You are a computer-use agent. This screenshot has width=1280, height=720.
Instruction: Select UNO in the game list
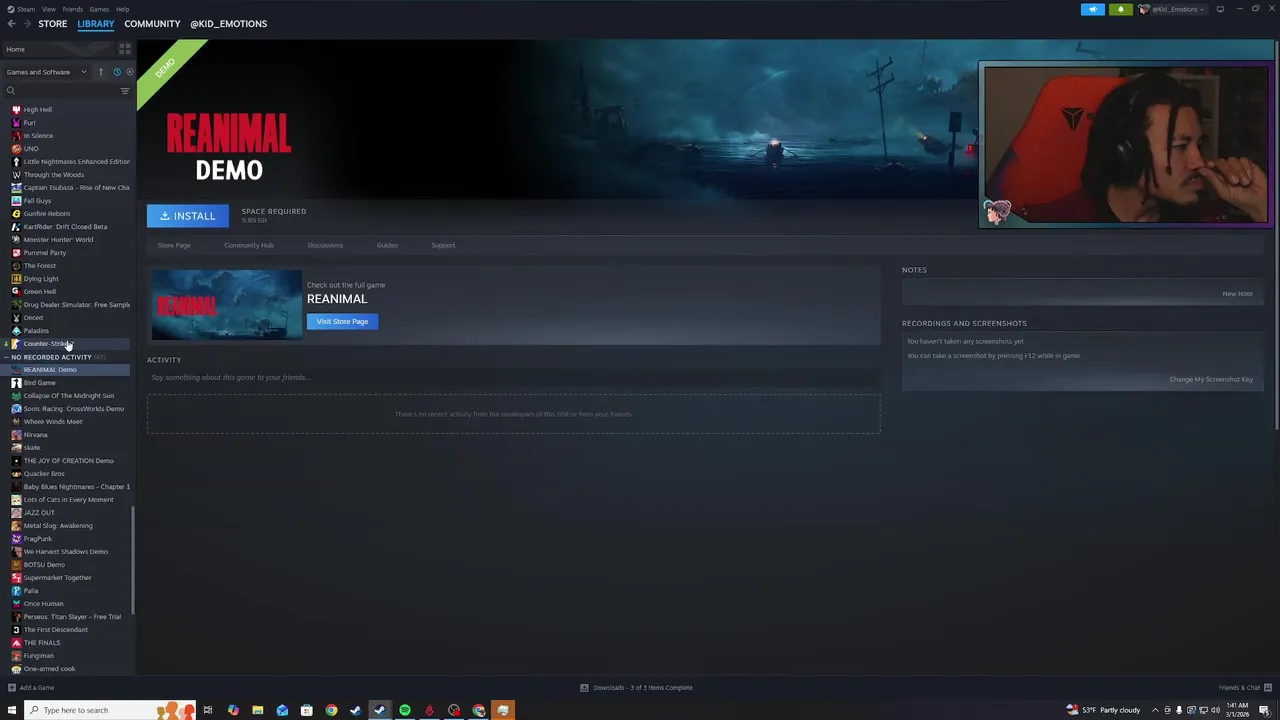point(31,148)
